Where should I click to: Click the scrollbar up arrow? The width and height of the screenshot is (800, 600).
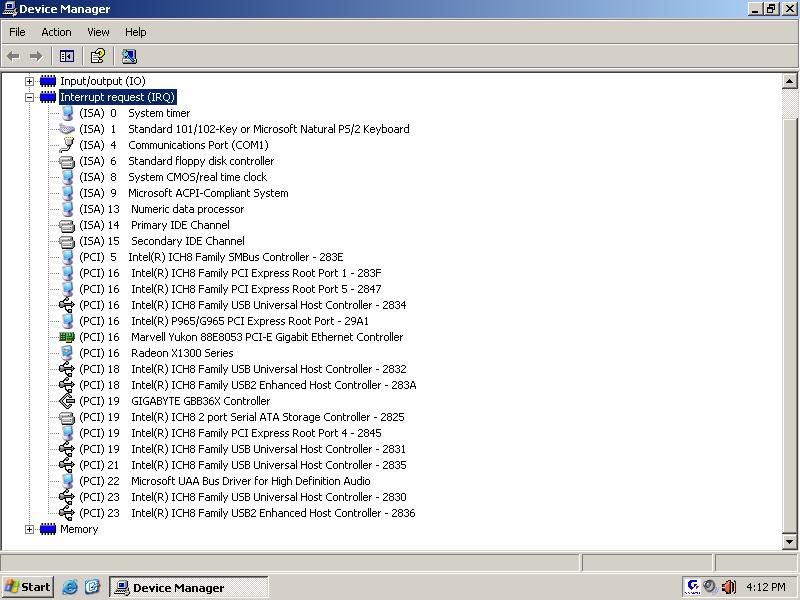click(789, 81)
